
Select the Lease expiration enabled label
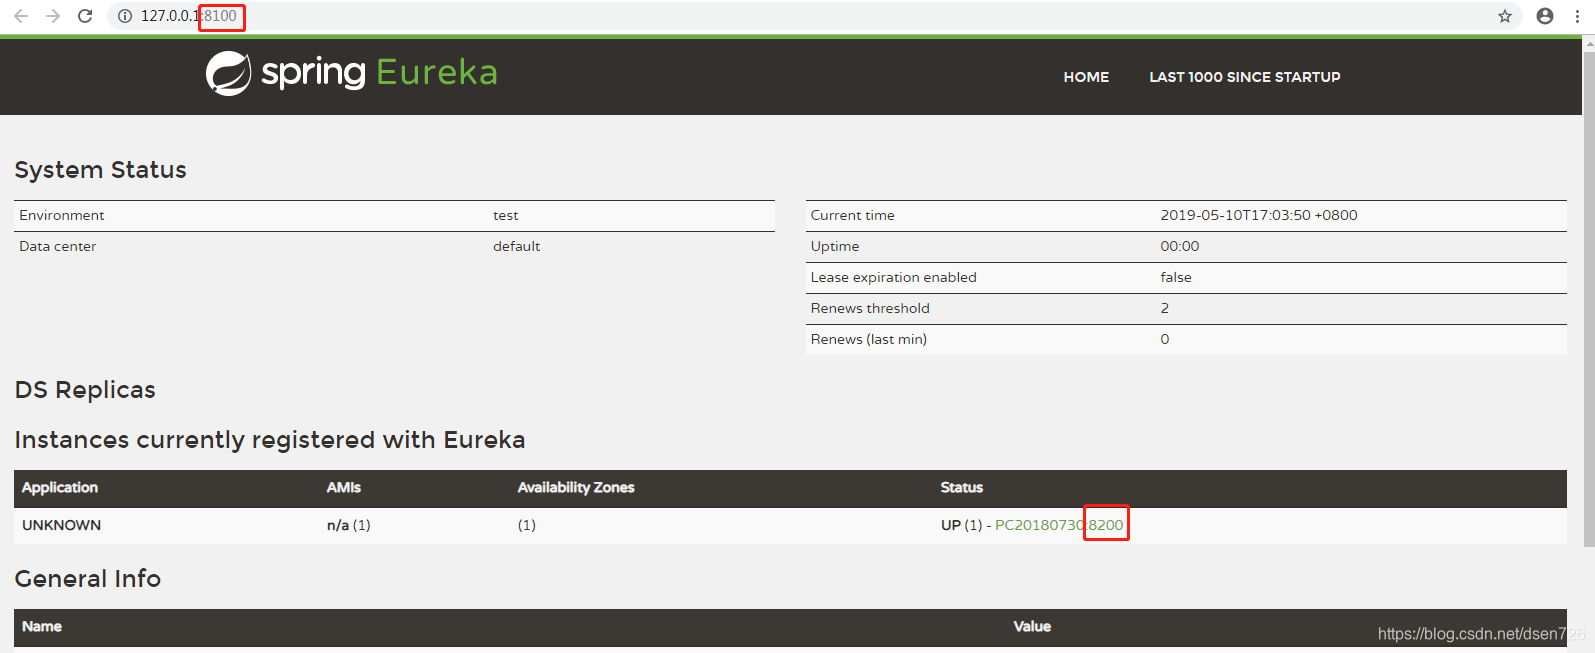click(x=893, y=277)
